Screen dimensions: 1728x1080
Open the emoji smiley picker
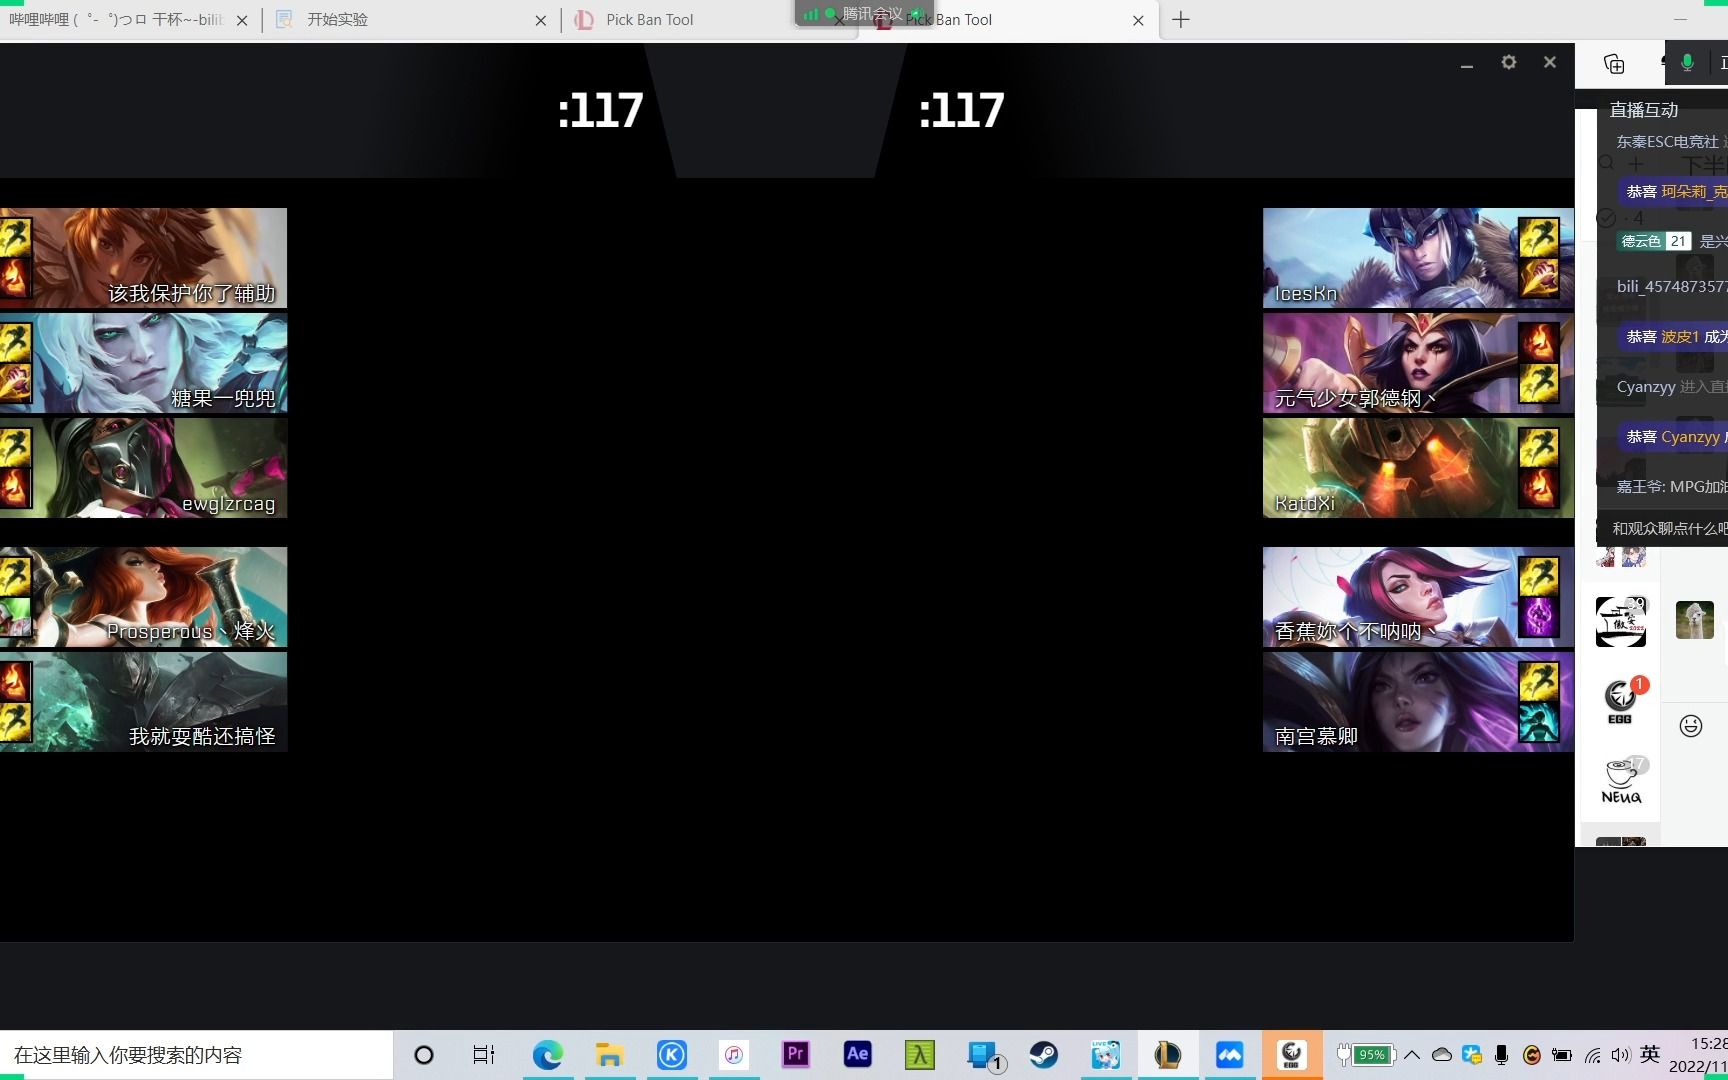[1691, 725]
